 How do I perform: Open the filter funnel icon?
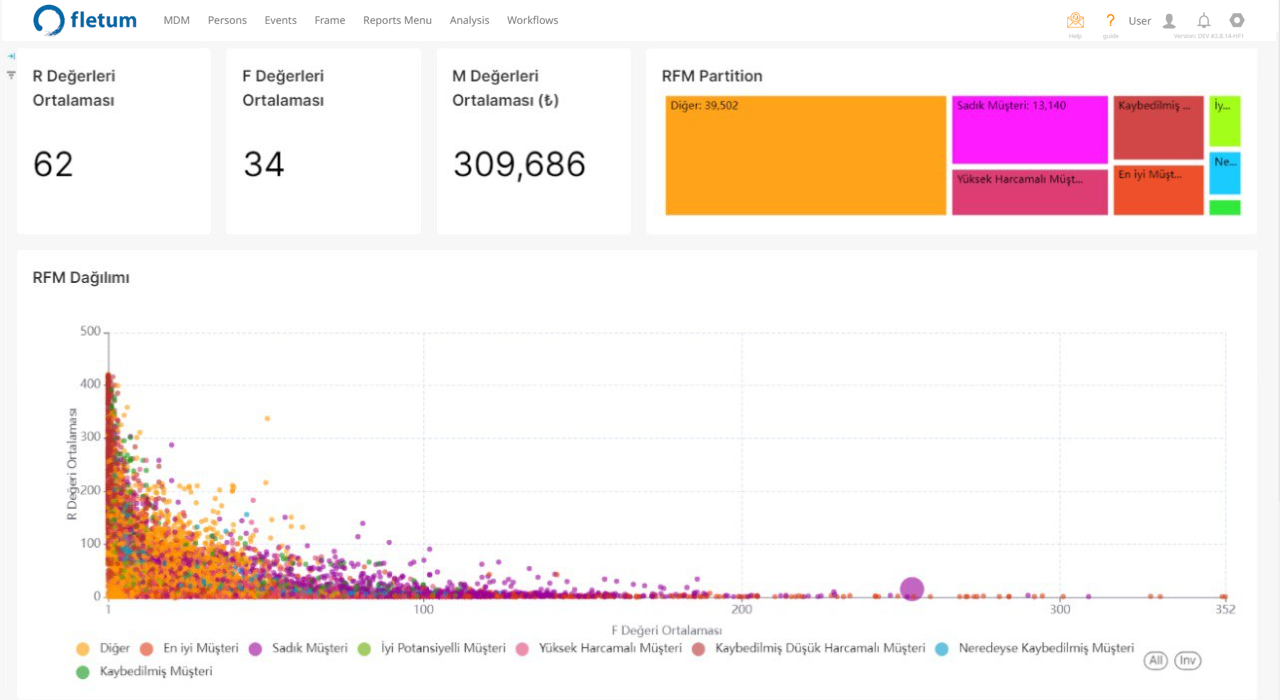11,74
